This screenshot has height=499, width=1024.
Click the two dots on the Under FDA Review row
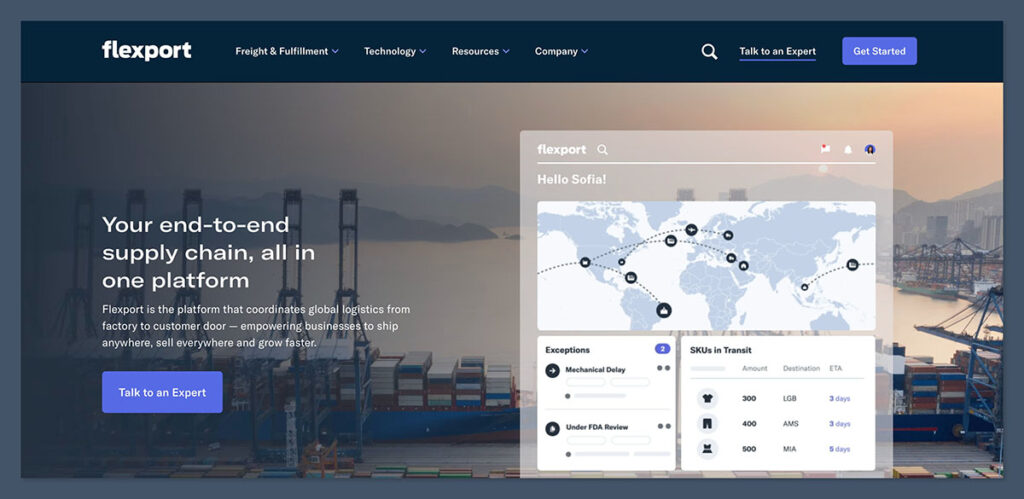pyautogui.click(x=664, y=426)
